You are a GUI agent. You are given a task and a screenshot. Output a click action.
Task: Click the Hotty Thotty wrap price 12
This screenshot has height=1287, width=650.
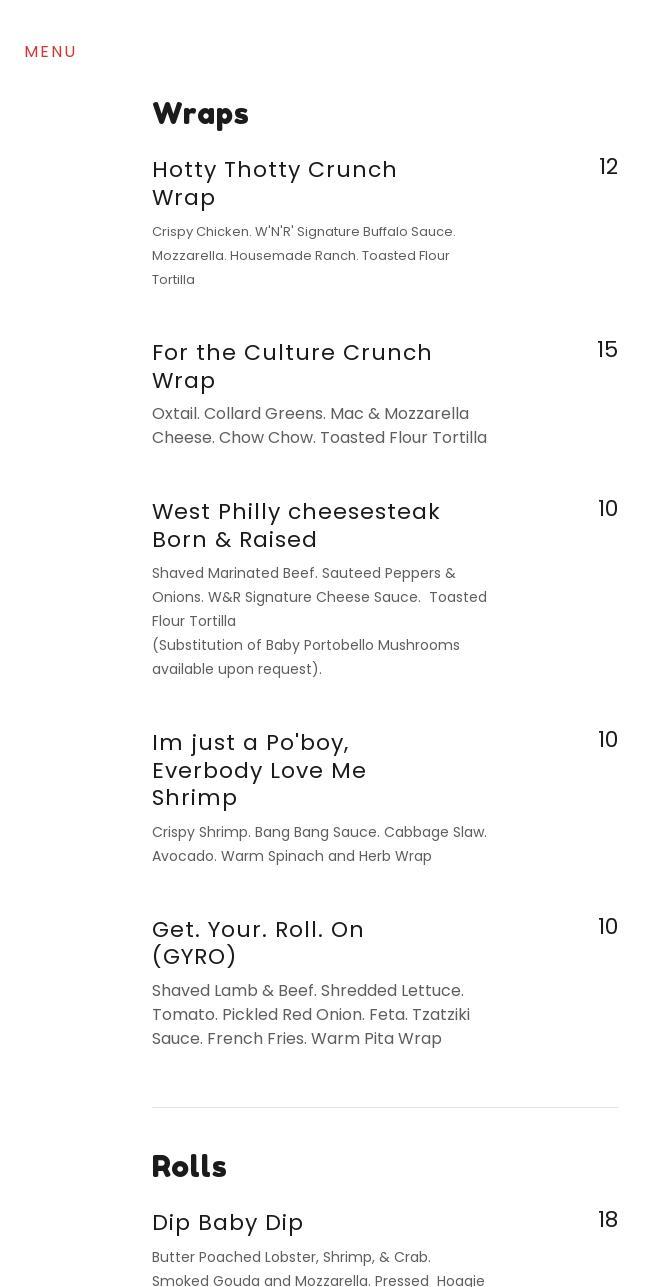pos(608,167)
